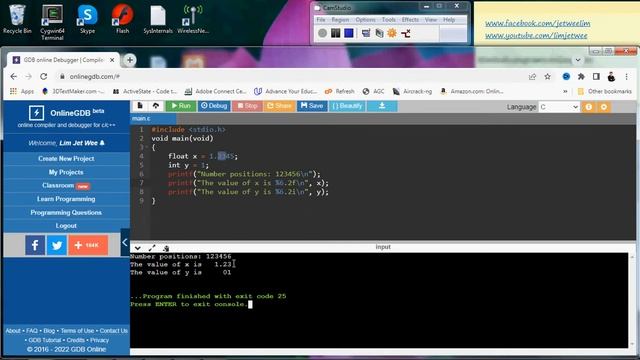Open the Contact Us footer link
This screenshot has height=360, width=640.
point(113,331)
